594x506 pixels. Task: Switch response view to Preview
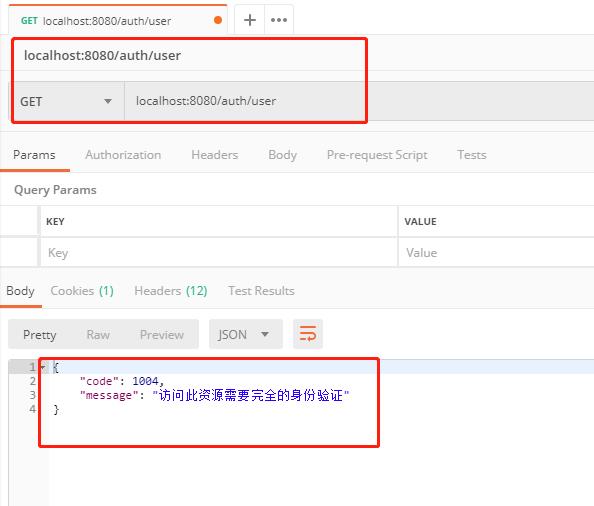[x=162, y=334]
